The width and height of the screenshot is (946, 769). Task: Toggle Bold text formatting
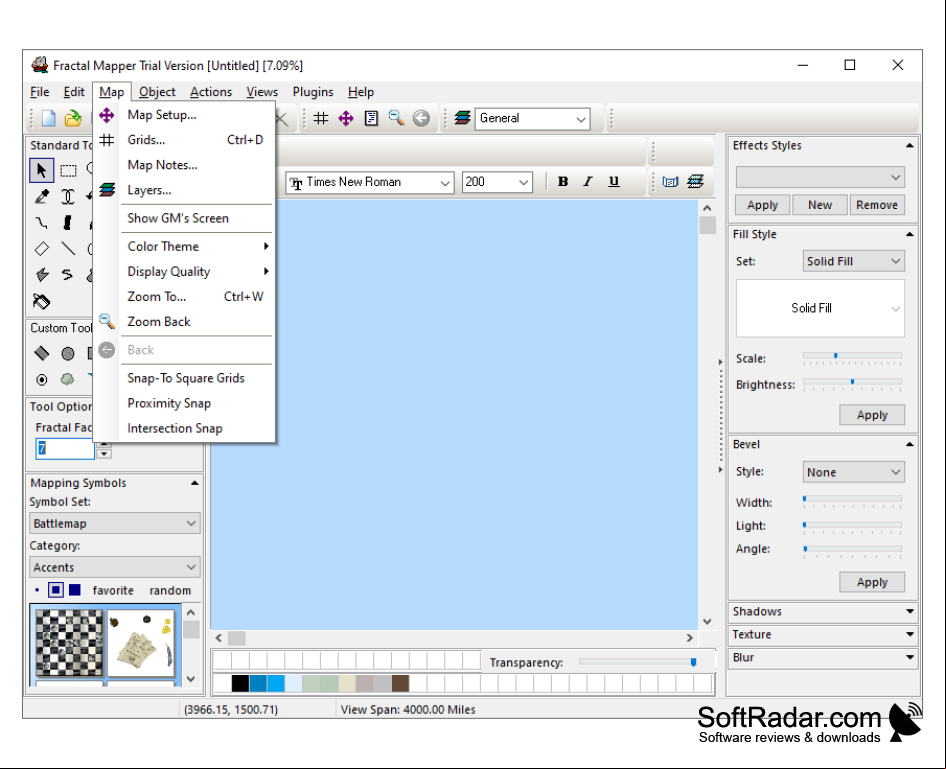(563, 182)
